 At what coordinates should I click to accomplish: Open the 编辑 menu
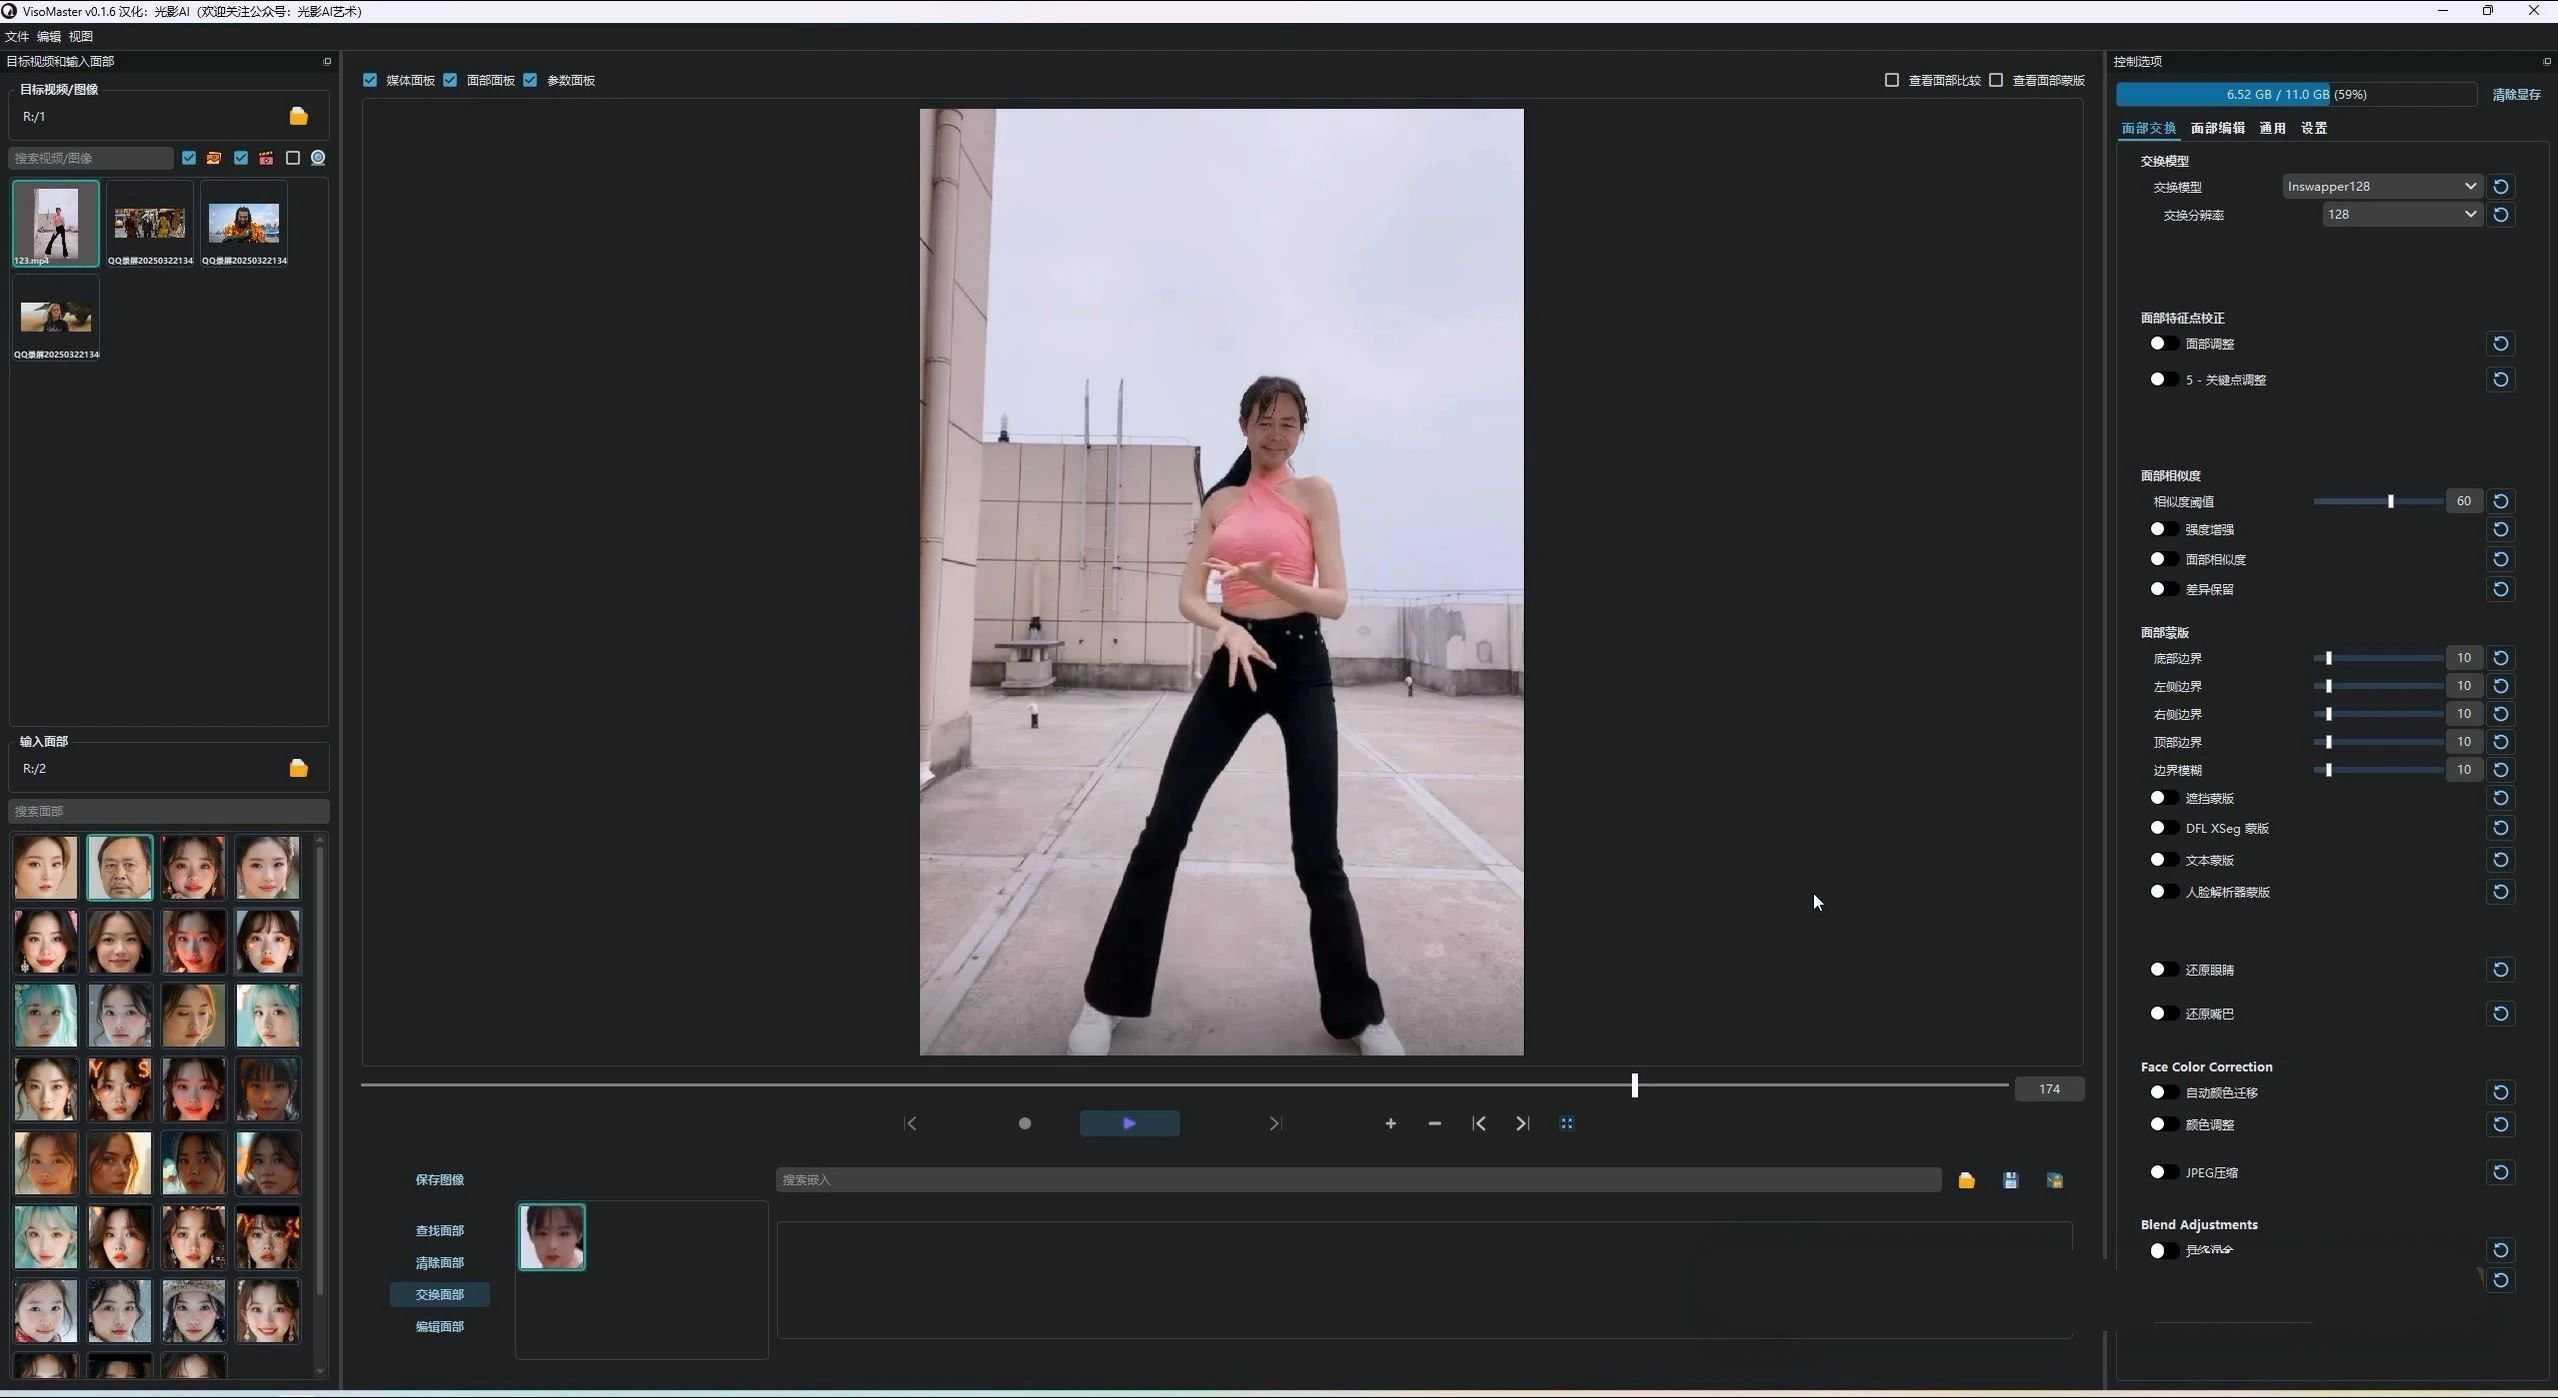coord(48,37)
